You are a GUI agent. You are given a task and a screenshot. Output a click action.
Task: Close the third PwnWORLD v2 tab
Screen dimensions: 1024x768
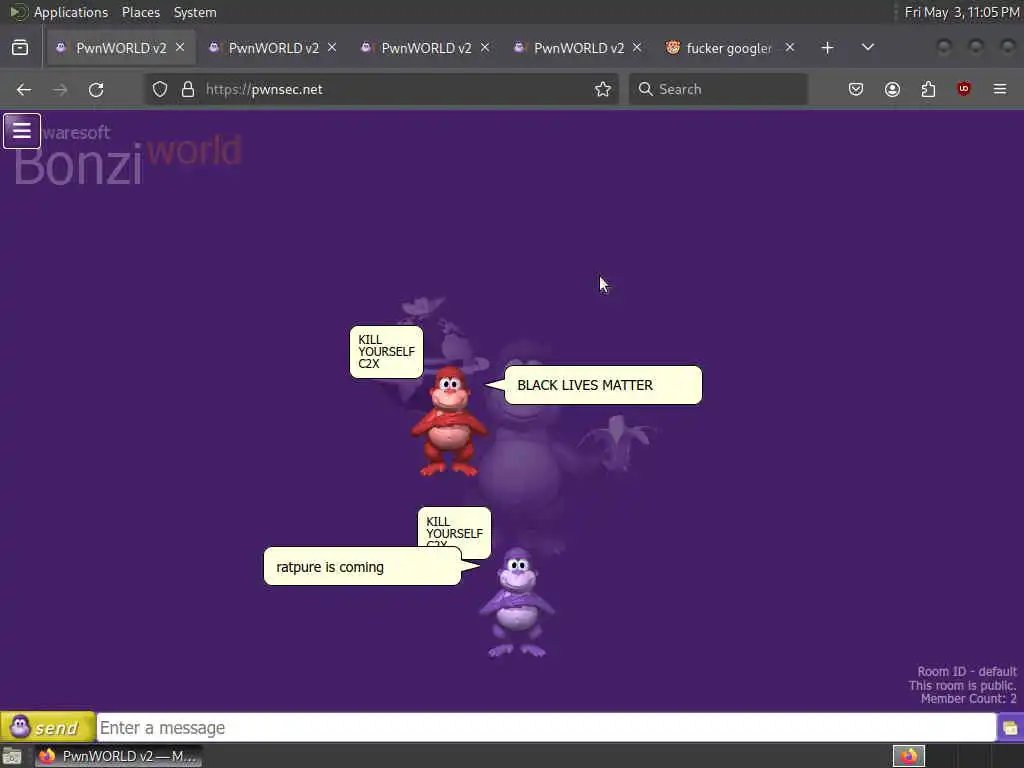485,48
